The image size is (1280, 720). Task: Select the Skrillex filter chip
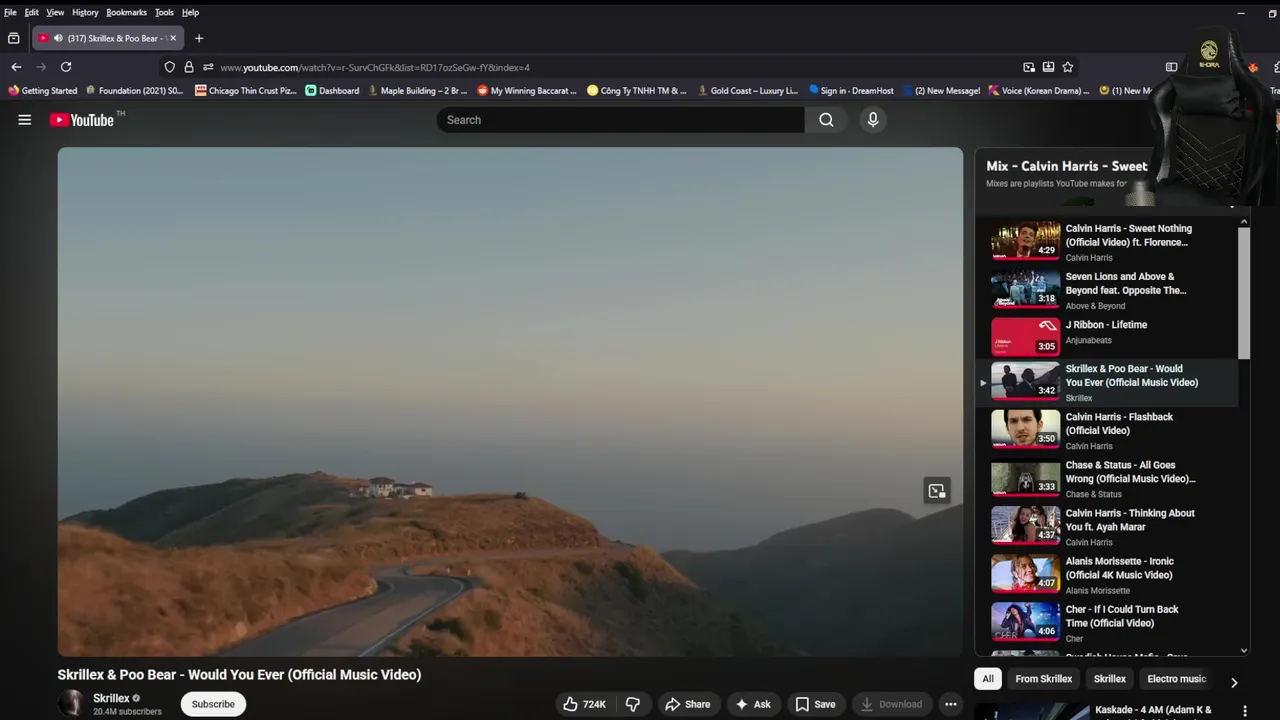[1109, 679]
